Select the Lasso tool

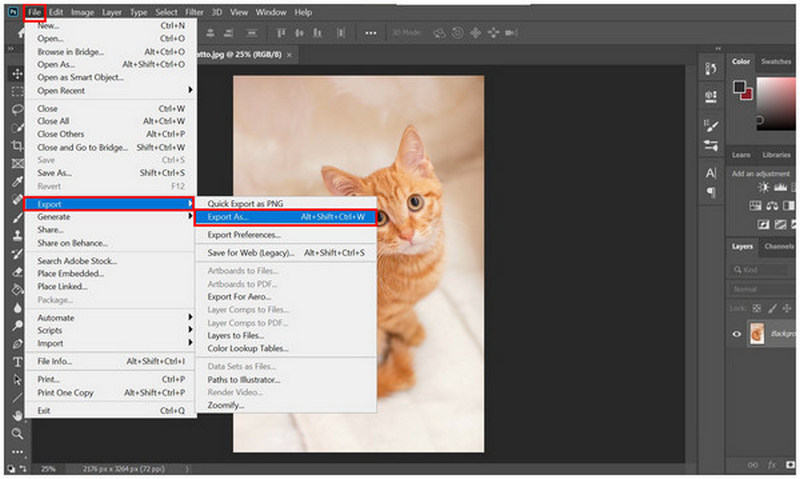17,109
